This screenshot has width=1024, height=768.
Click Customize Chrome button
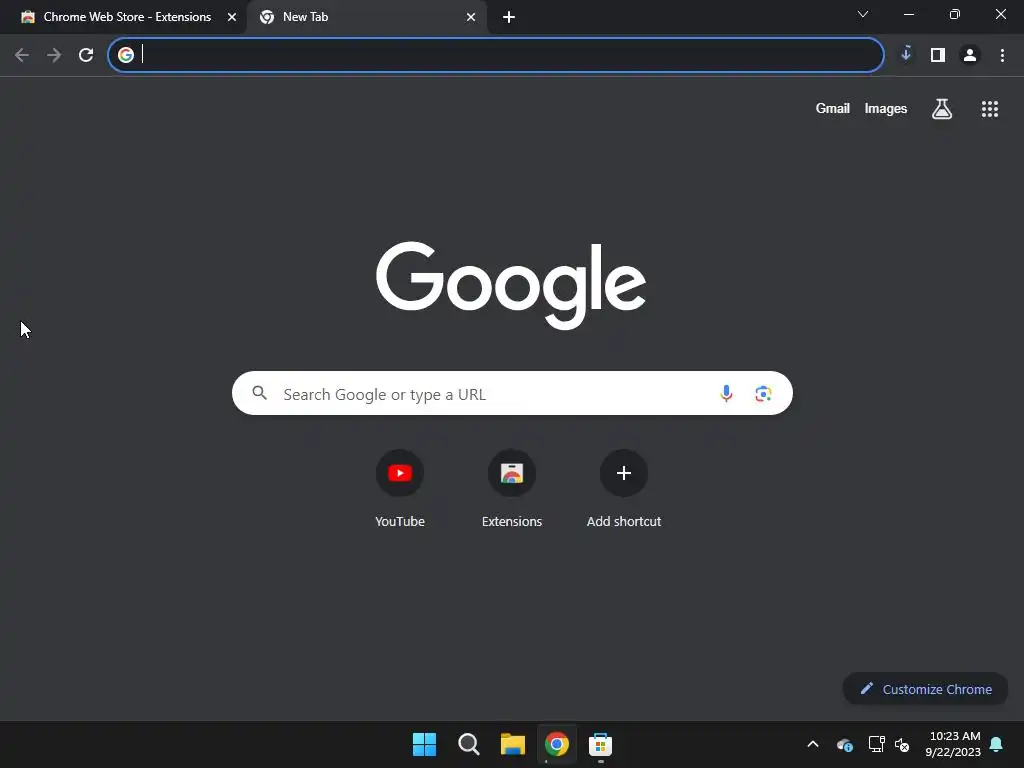tap(925, 689)
